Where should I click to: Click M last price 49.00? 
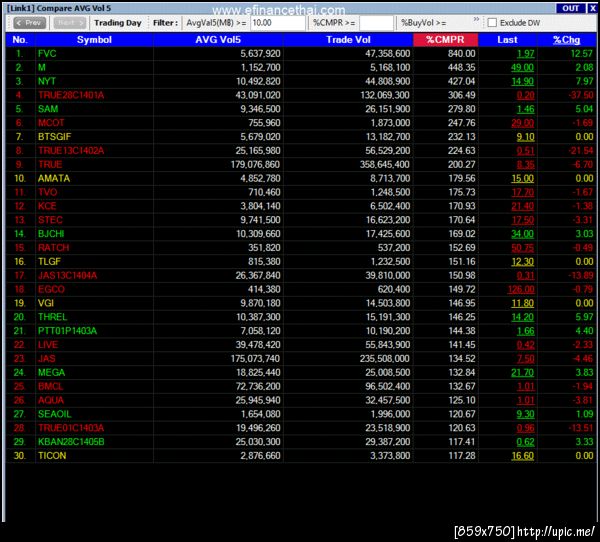click(522, 67)
